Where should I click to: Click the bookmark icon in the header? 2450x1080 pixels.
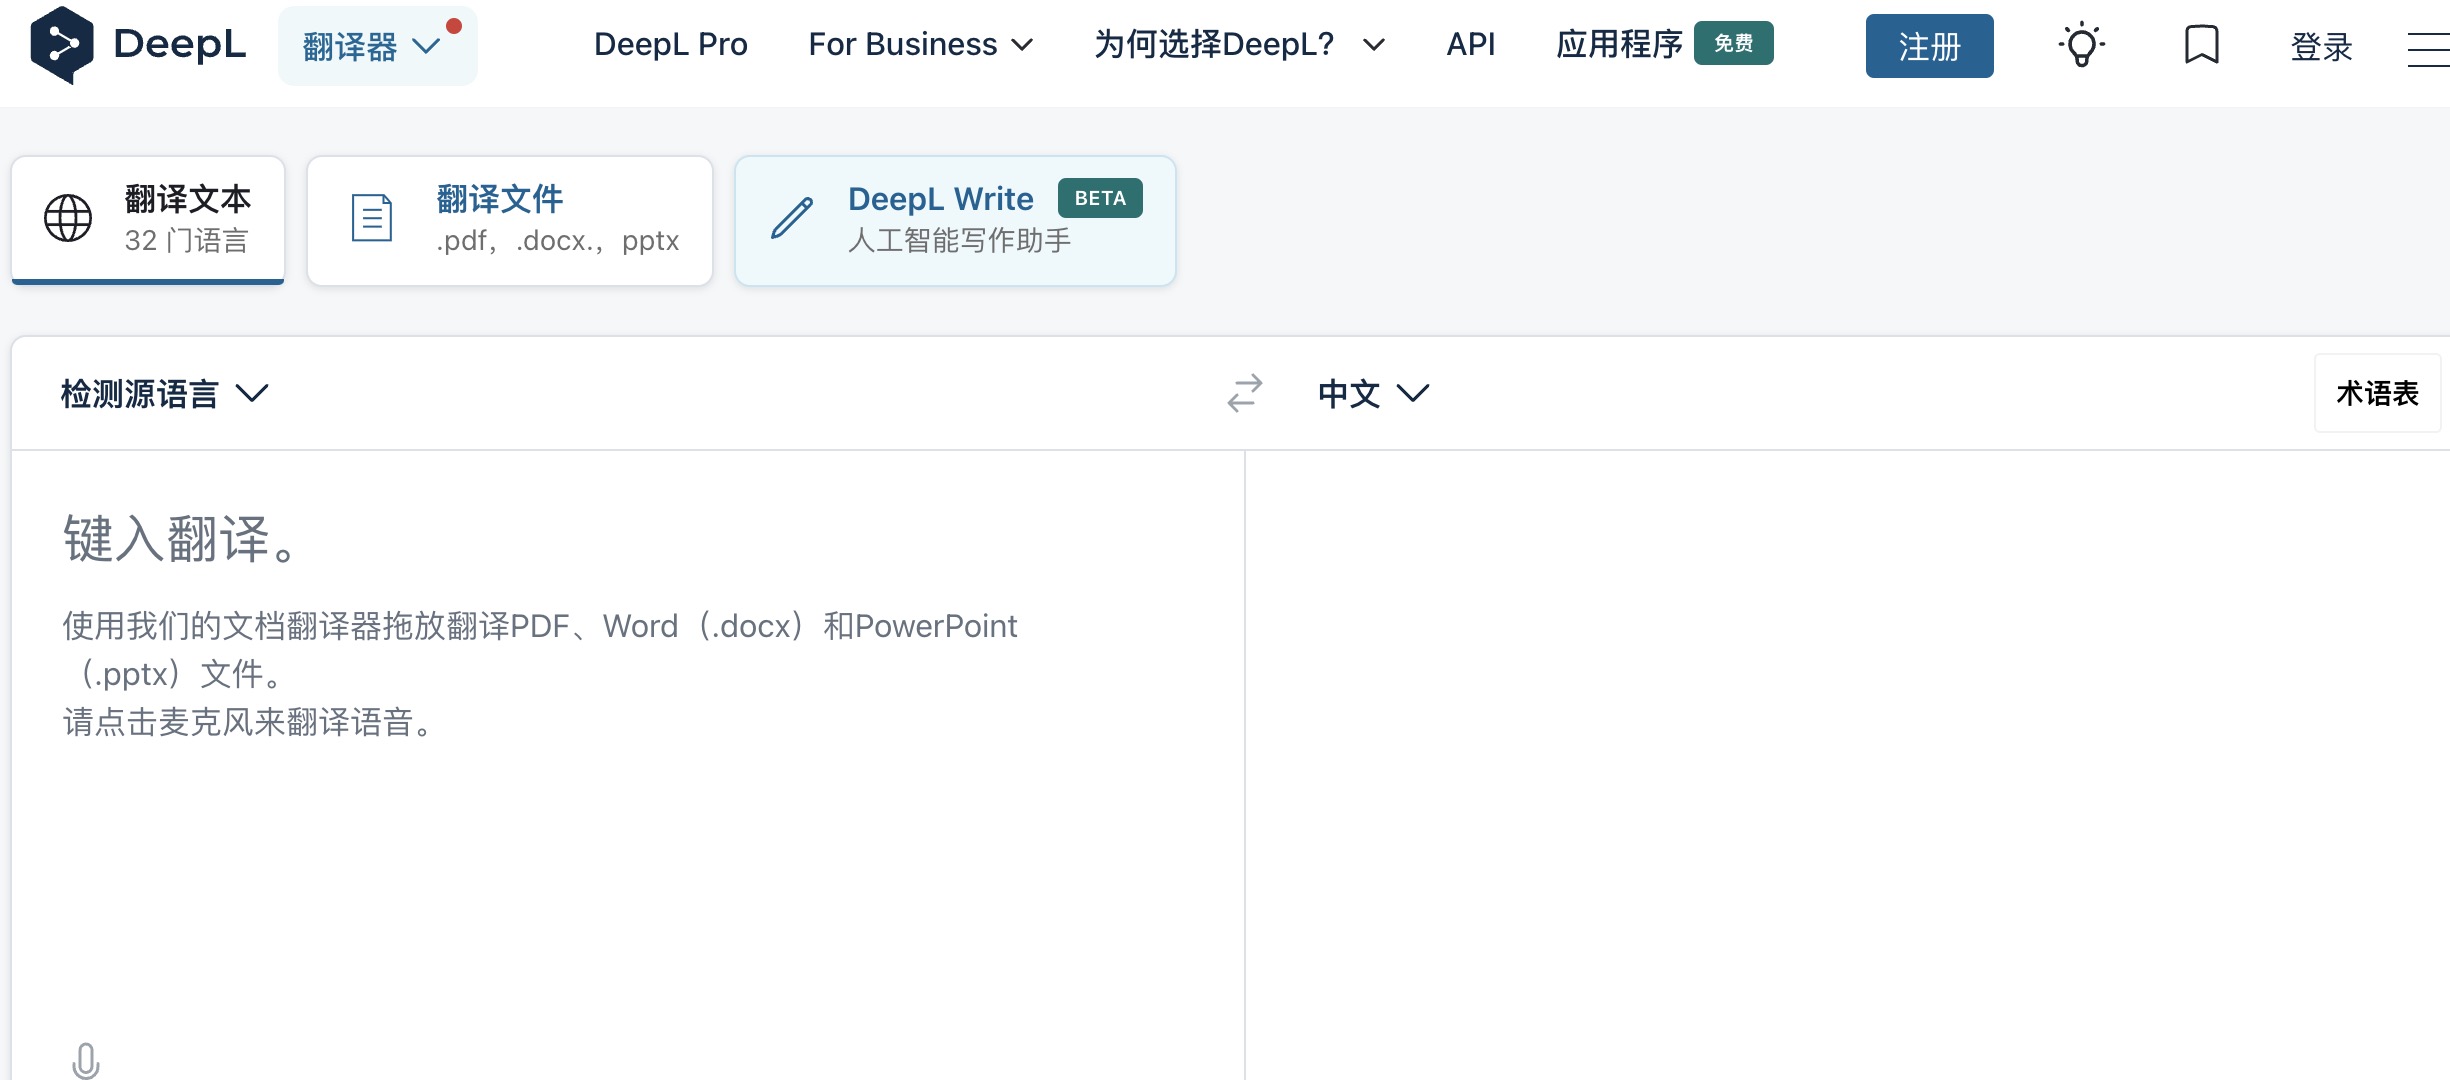(2201, 44)
